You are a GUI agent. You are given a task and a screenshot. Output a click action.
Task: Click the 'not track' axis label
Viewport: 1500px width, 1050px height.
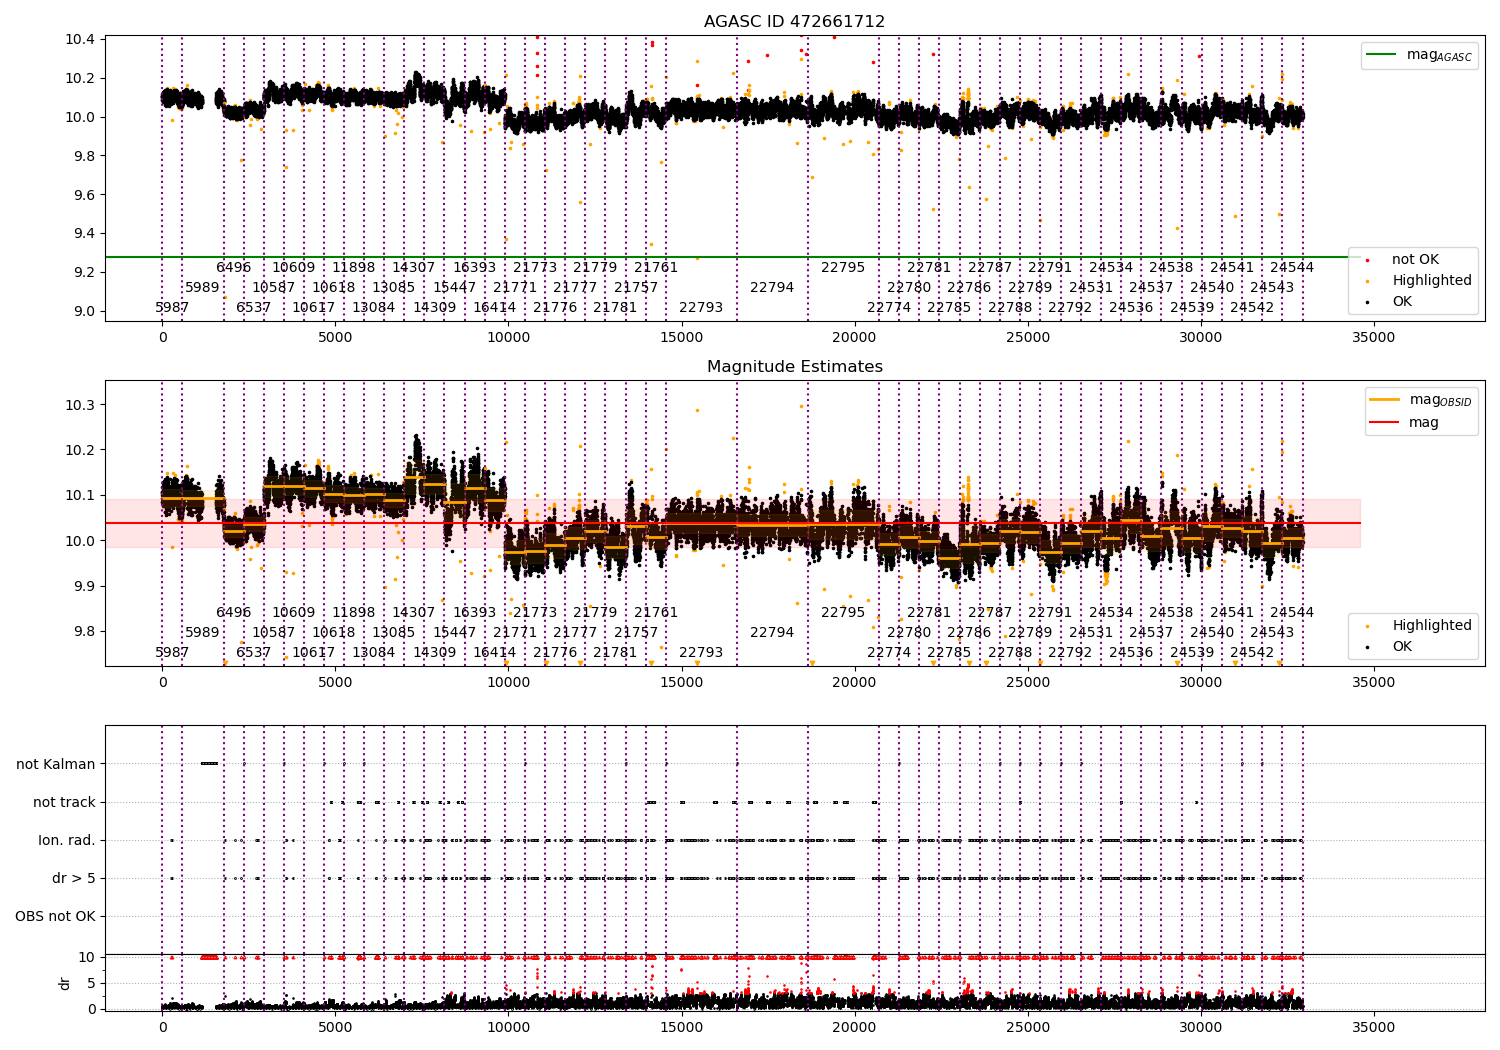pos(64,802)
